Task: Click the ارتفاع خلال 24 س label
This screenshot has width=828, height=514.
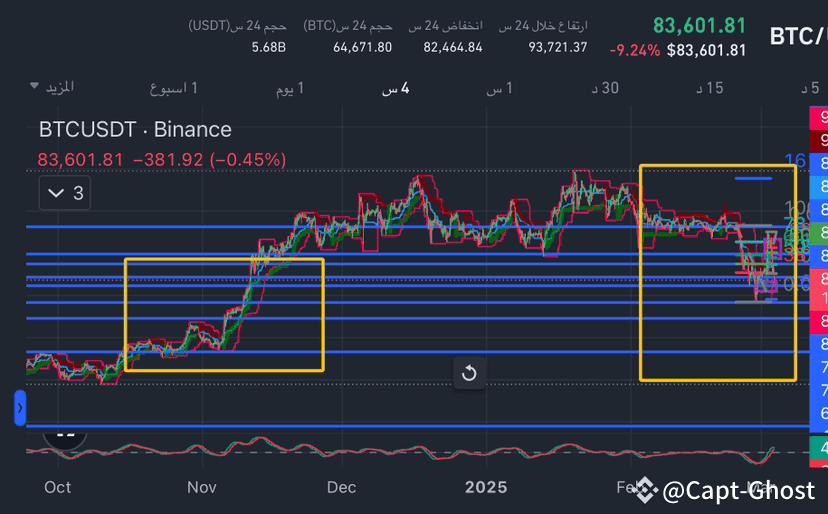Action: click(543, 25)
